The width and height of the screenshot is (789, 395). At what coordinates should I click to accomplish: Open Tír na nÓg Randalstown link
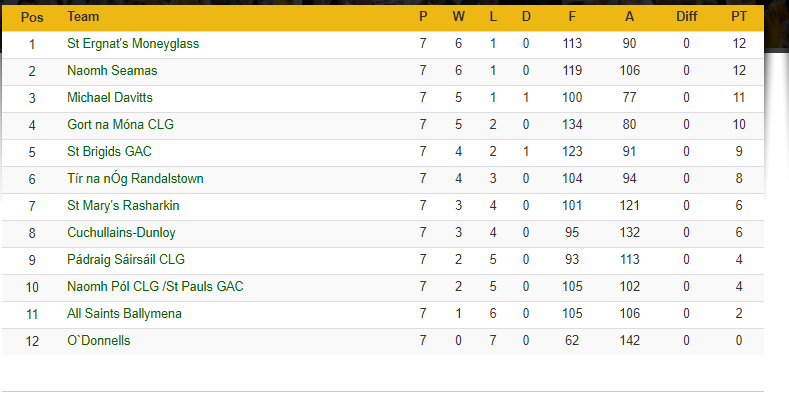coord(135,179)
